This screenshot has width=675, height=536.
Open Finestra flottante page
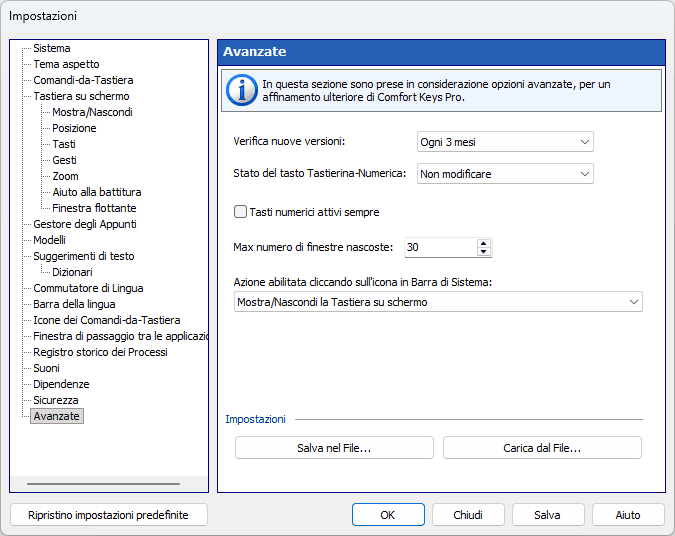click(94, 208)
